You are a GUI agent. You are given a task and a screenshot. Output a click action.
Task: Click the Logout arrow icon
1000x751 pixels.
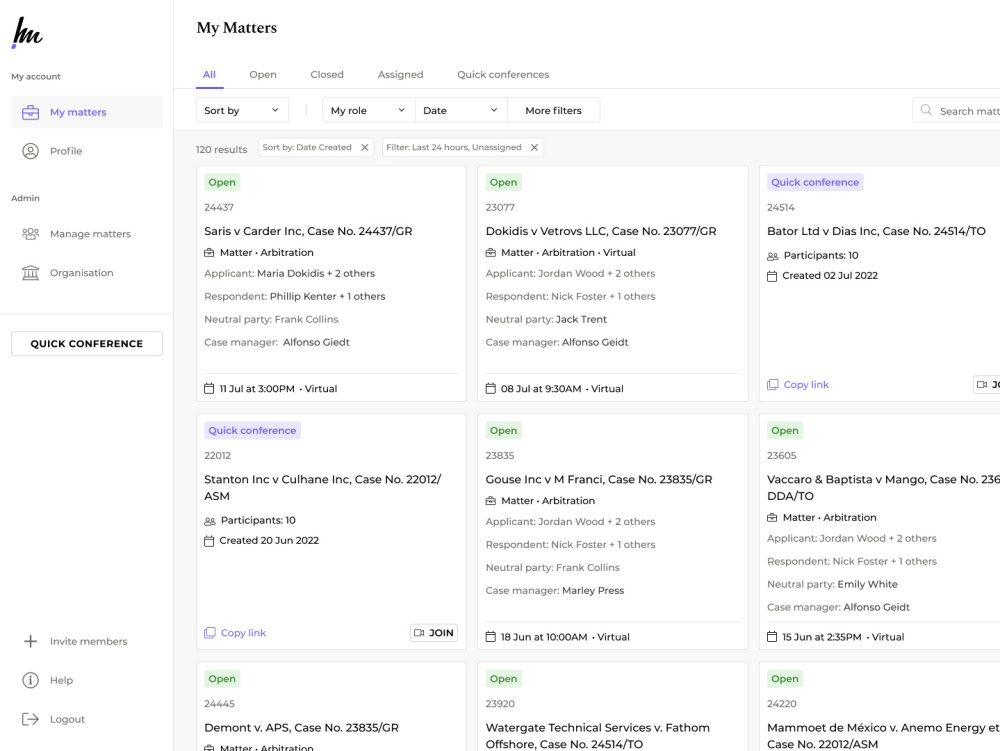[x=30, y=719]
